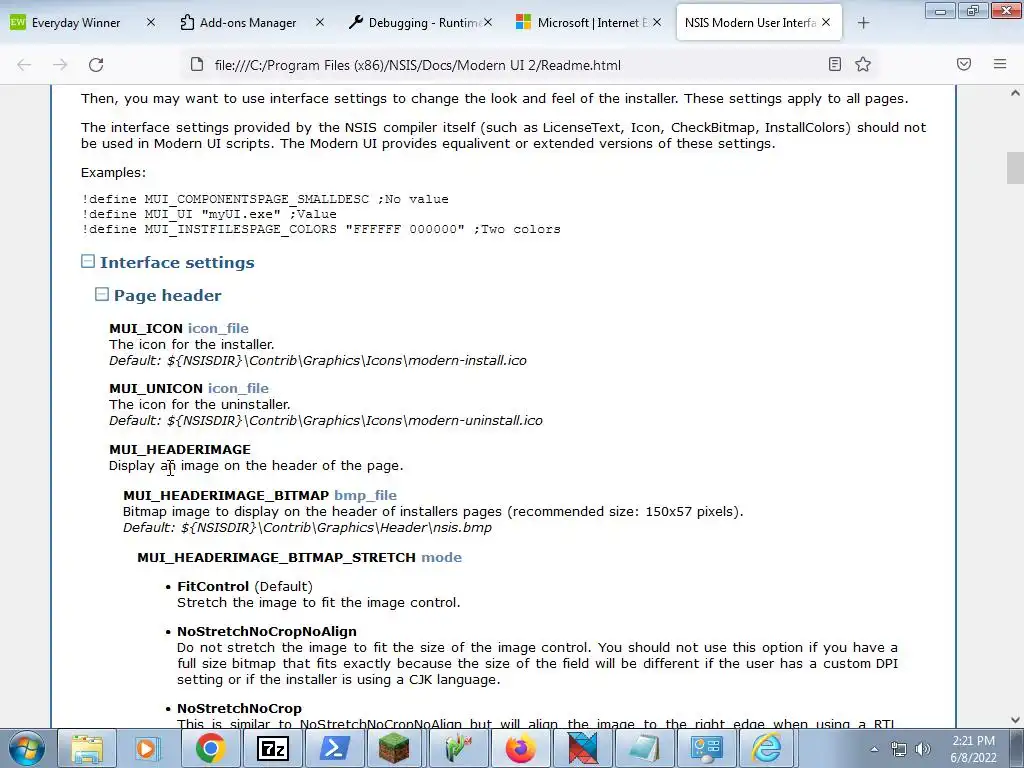Reload the current page

tap(96, 65)
